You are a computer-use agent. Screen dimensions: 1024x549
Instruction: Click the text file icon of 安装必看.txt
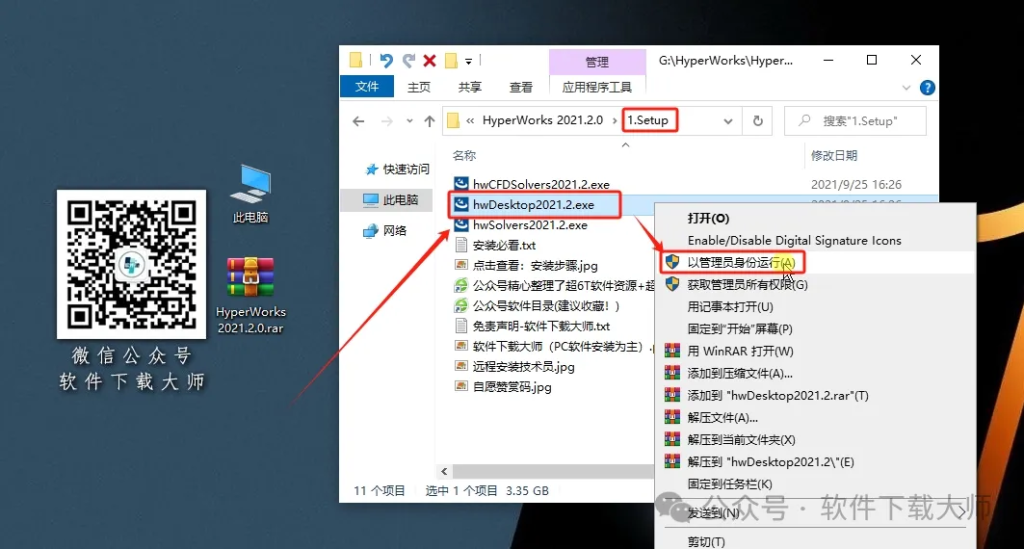461,245
